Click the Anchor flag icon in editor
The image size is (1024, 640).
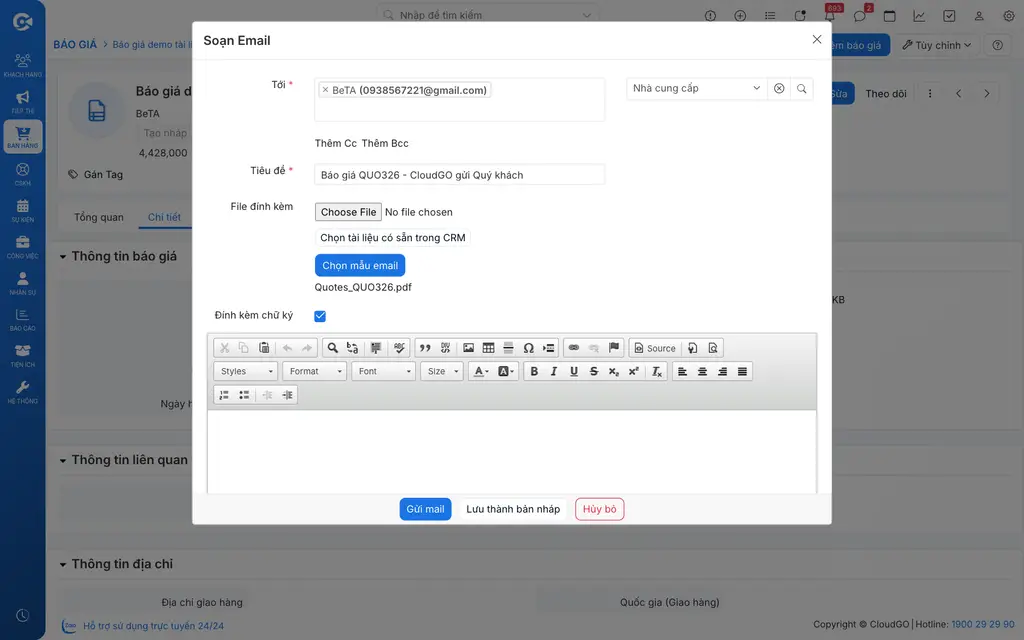[x=614, y=348]
